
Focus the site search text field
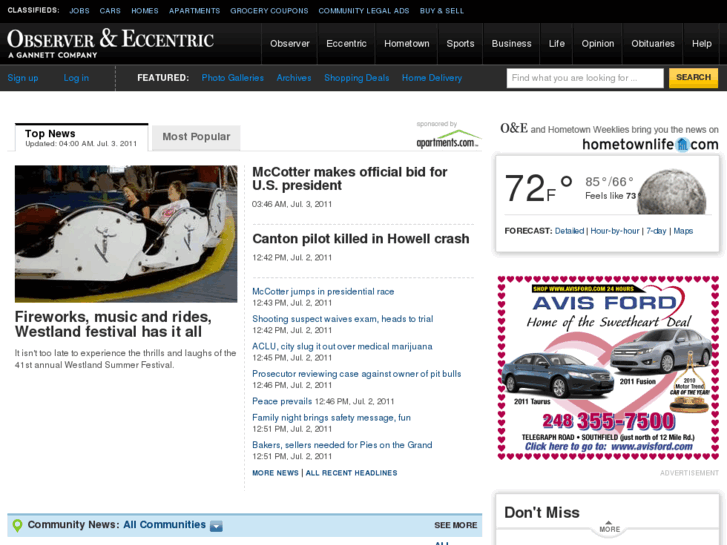(x=585, y=78)
